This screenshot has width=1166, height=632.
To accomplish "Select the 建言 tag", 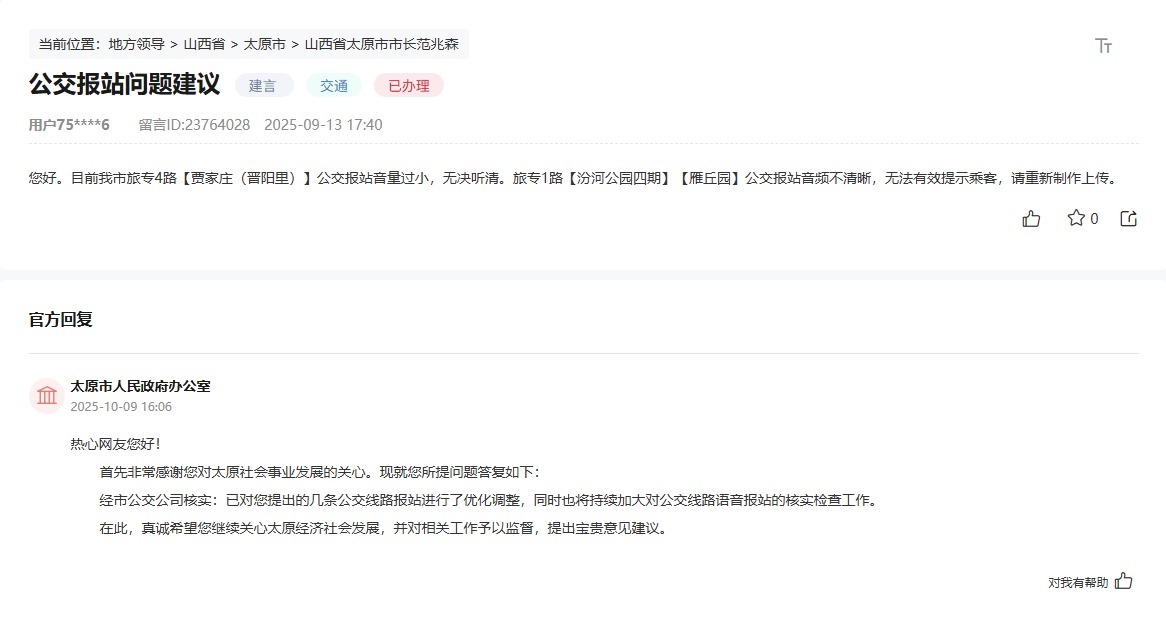I will coord(262,86).
